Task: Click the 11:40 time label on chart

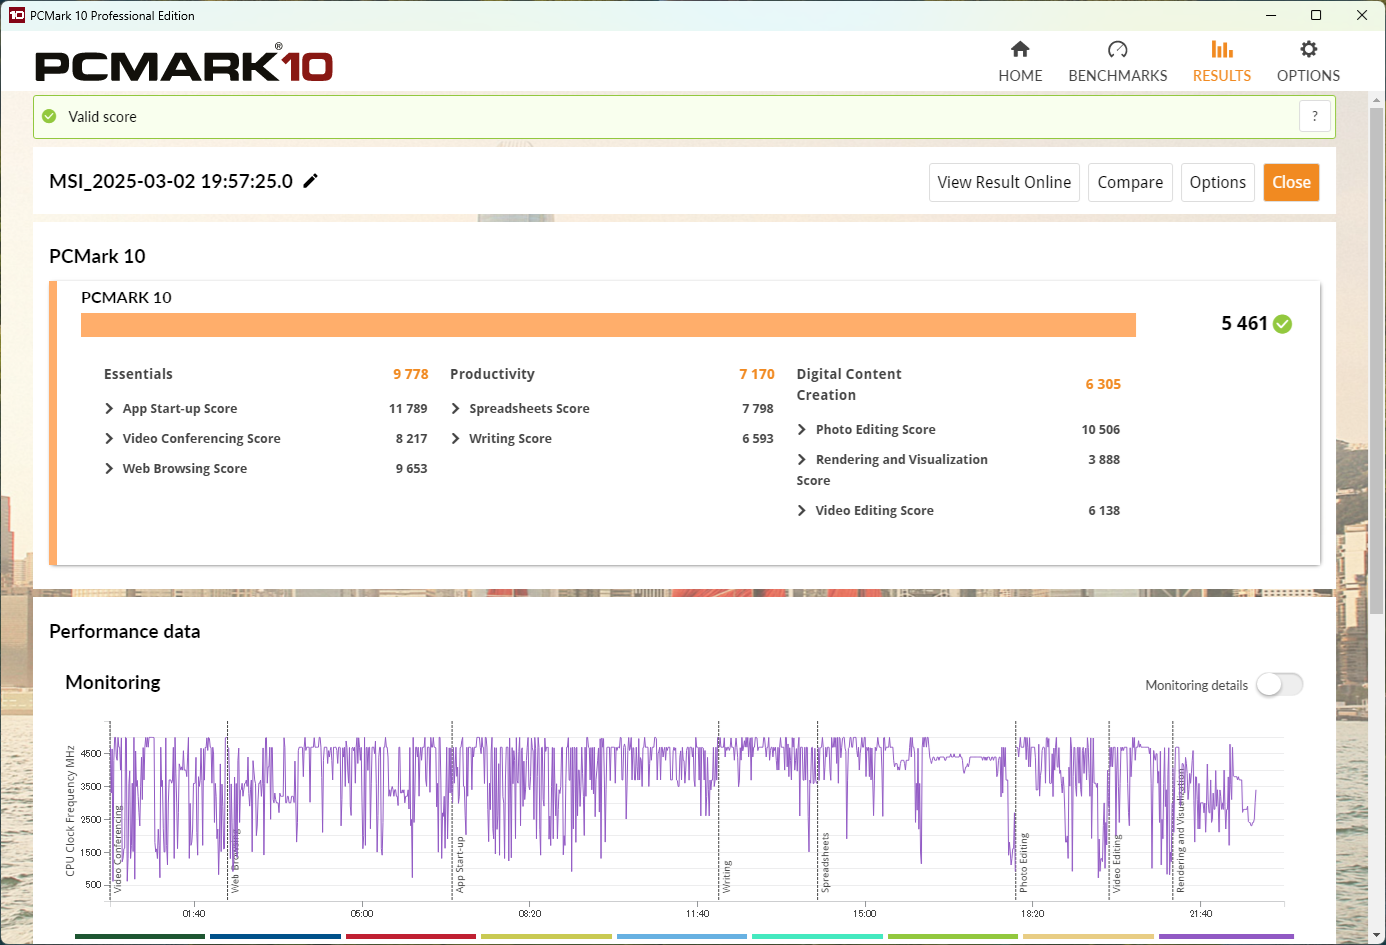Action: [x=697, y=913]
